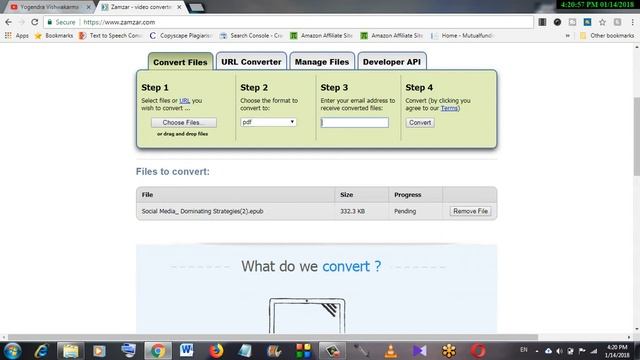Click the Pending progress status
The width and height of the screenshot is (640, 360).
tap(405, 211)
